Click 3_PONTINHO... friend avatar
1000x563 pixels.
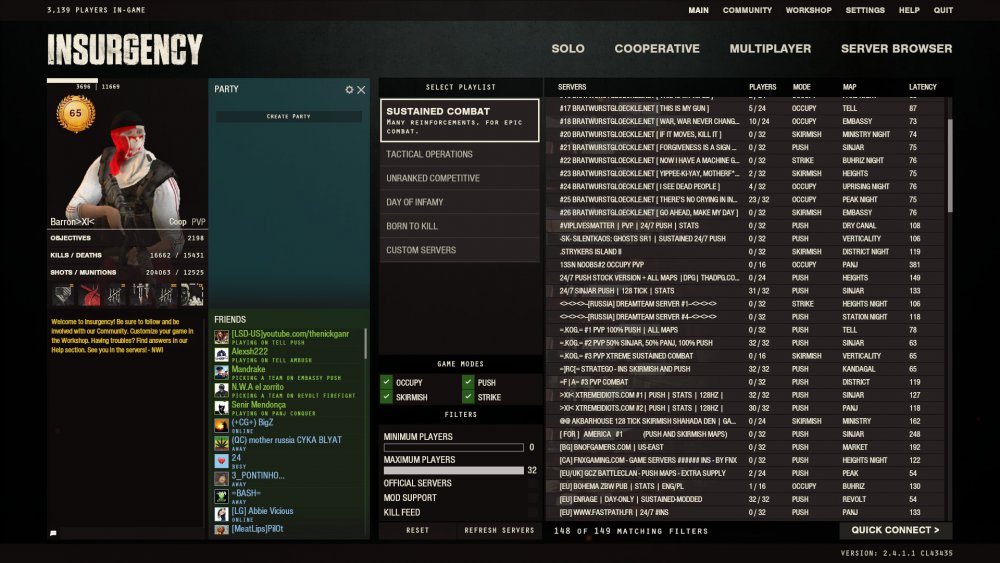coord(221,479)
